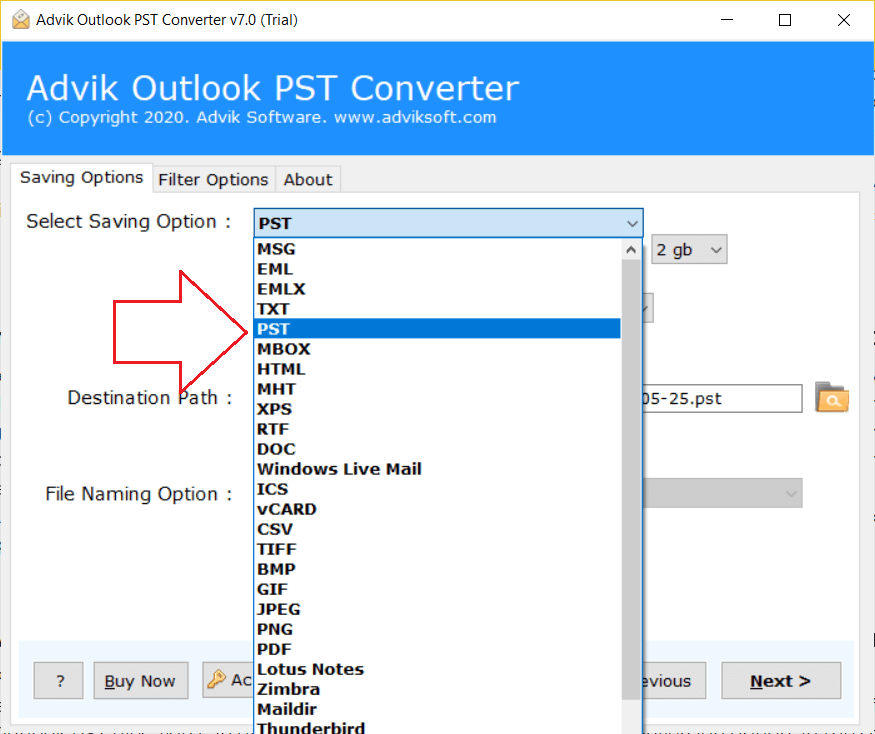This screenshot has width=875, height=734.
Task: Click the Buy Now button
Action: [140, 681]
